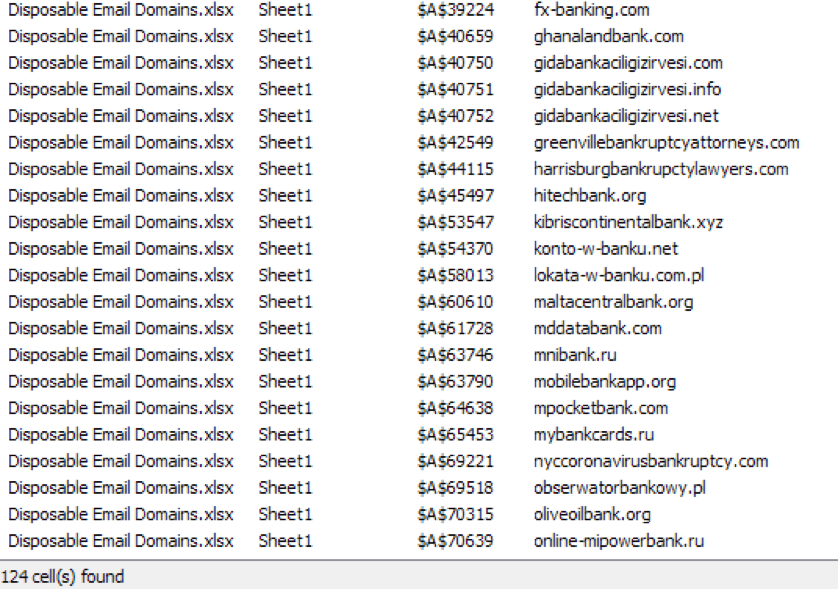Click cell reference $A$40751

coord(455,89)
